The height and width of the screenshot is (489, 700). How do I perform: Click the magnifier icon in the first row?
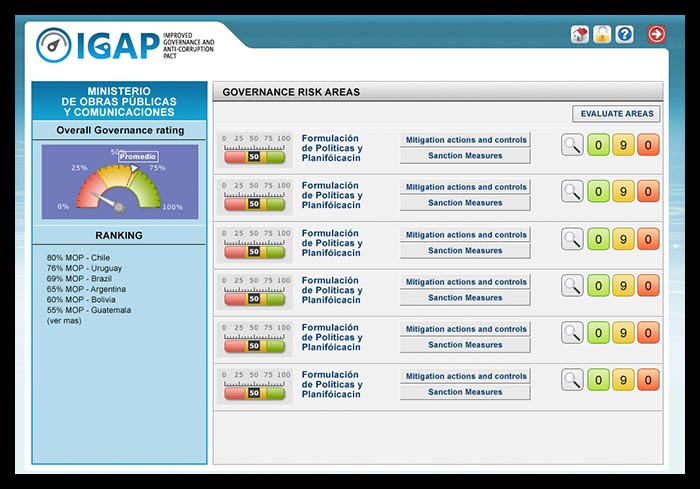[572, 145]
